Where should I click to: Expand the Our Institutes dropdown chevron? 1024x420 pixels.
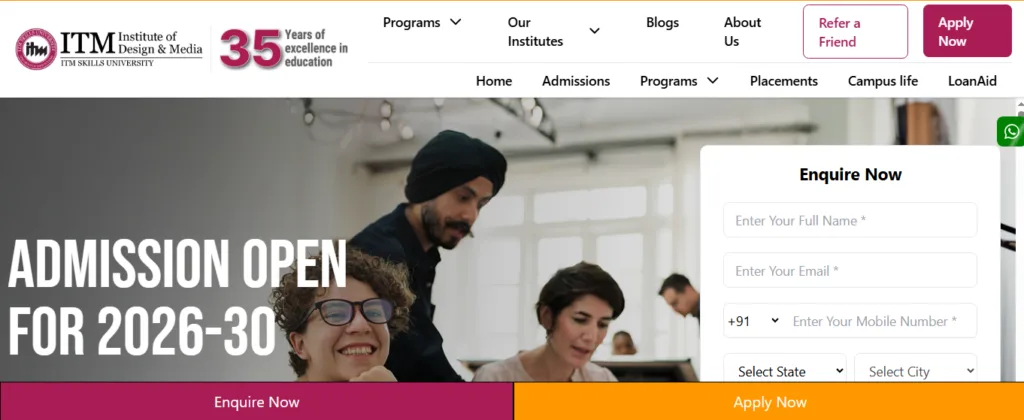point(594,31)
